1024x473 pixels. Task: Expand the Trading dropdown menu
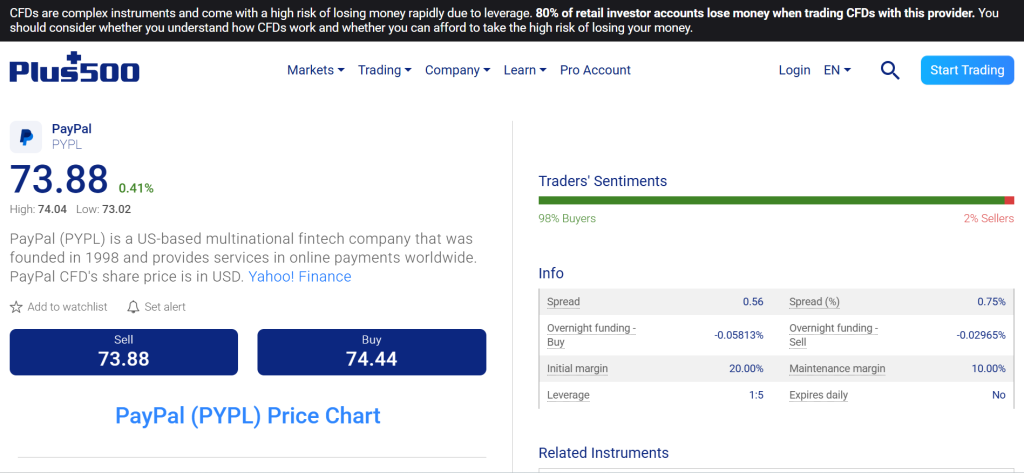click(x=385, y=70)
